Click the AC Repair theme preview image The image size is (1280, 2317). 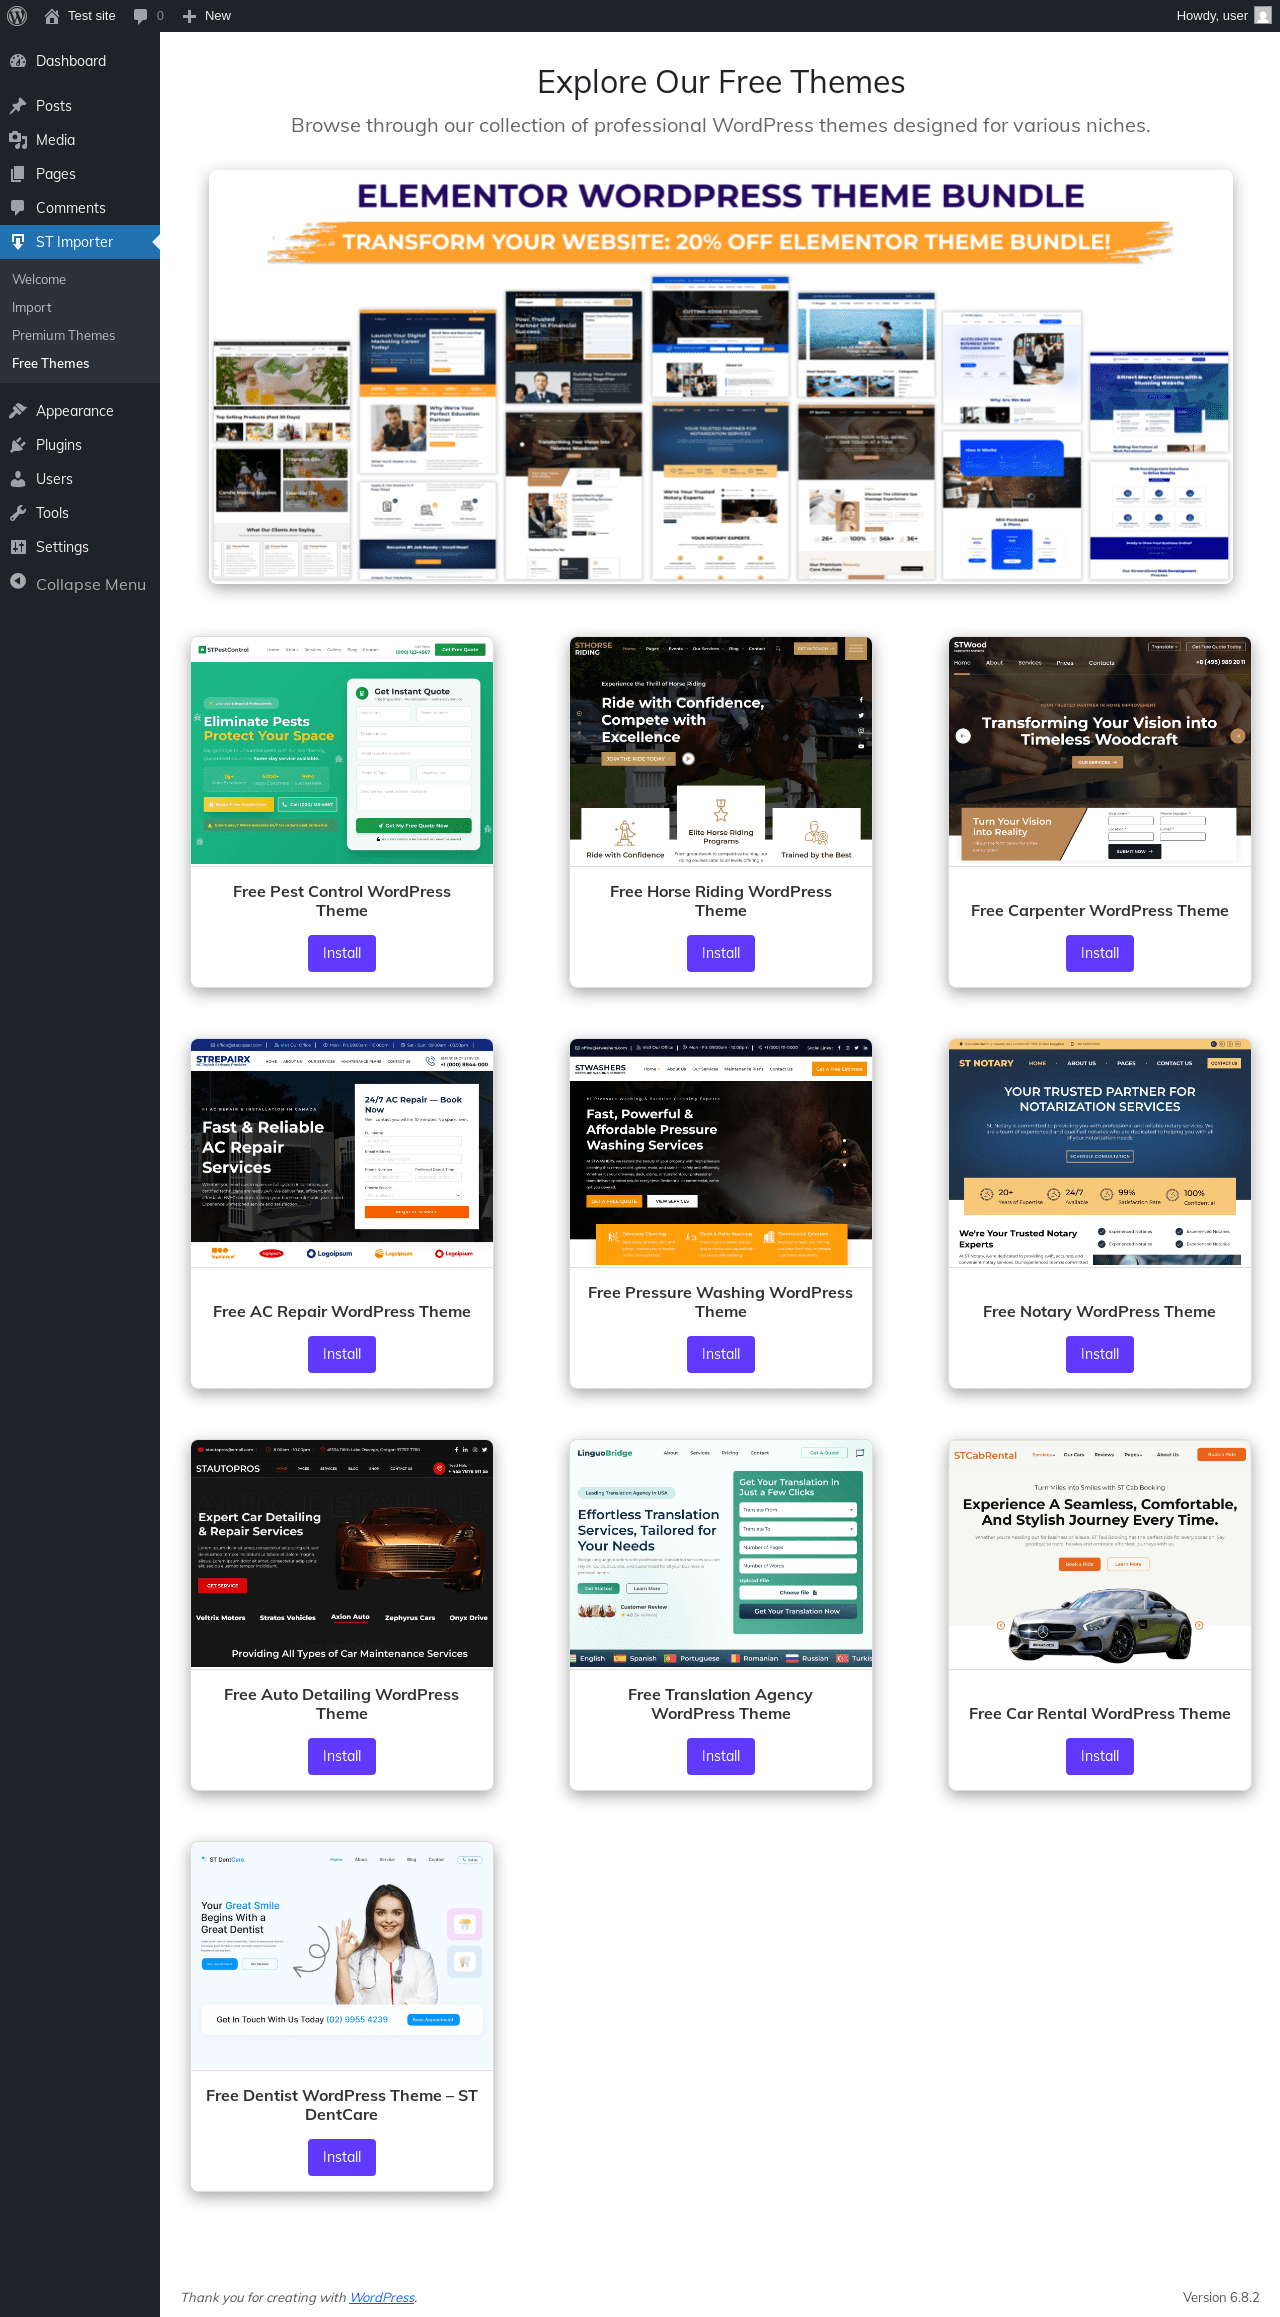(342, 1153)
